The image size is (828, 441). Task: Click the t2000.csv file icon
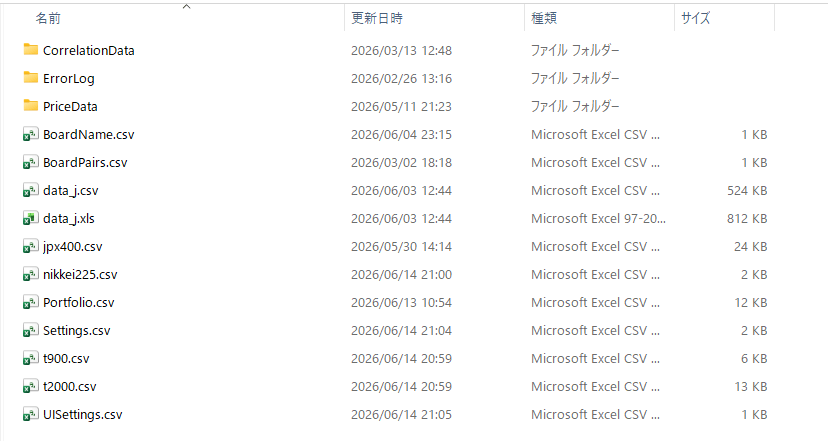[31, 386]
